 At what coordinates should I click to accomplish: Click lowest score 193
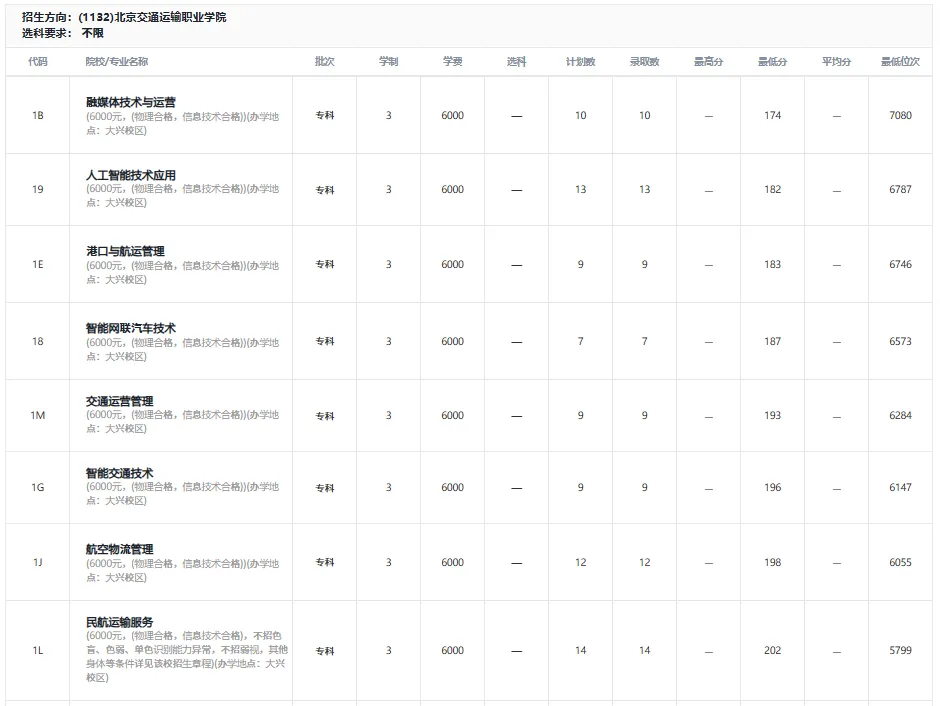coord(772,415)
